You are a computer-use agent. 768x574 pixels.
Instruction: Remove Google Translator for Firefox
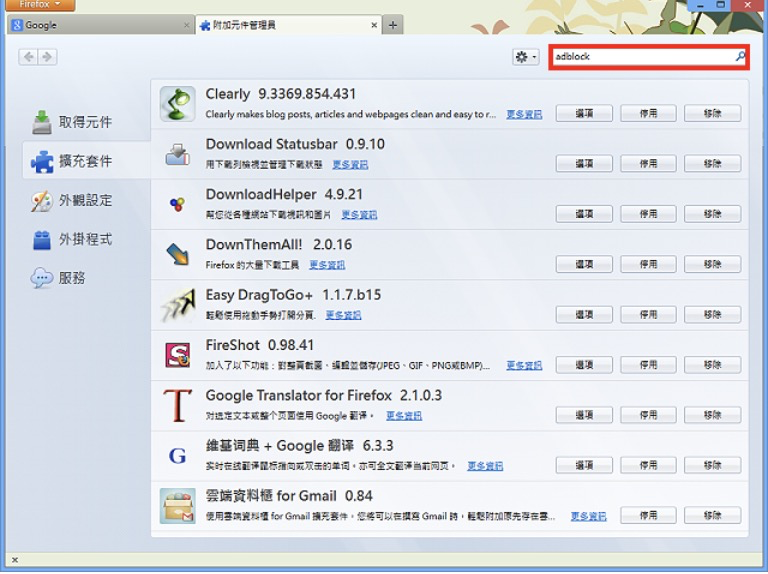tap(712, 415)
